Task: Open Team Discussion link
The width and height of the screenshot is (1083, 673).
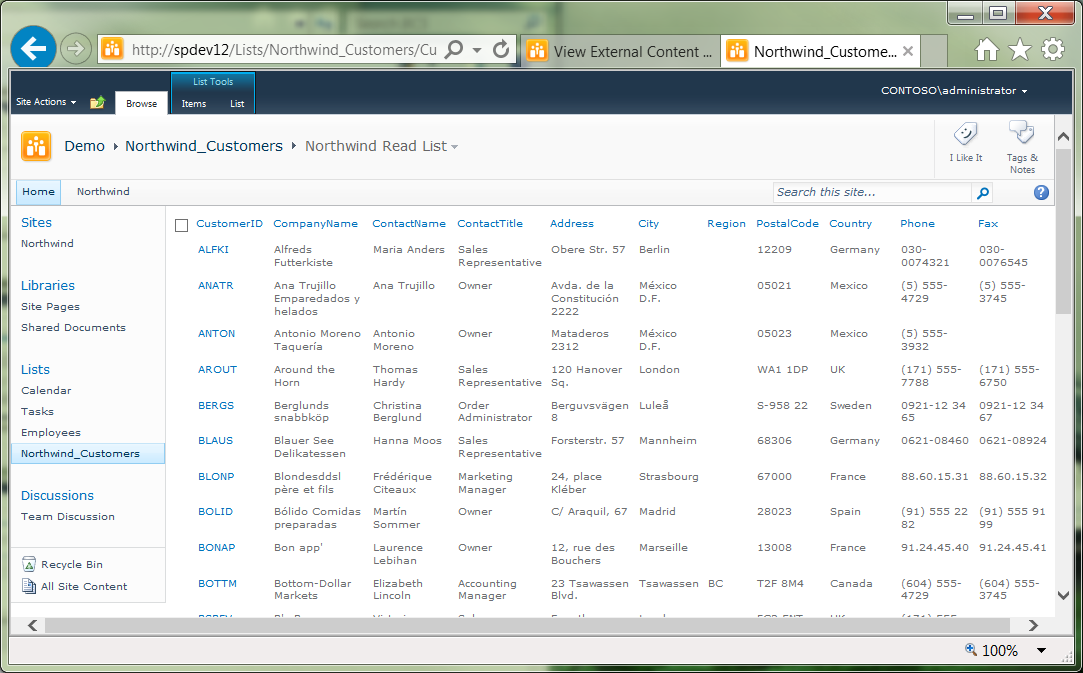Action: (68, 517)
